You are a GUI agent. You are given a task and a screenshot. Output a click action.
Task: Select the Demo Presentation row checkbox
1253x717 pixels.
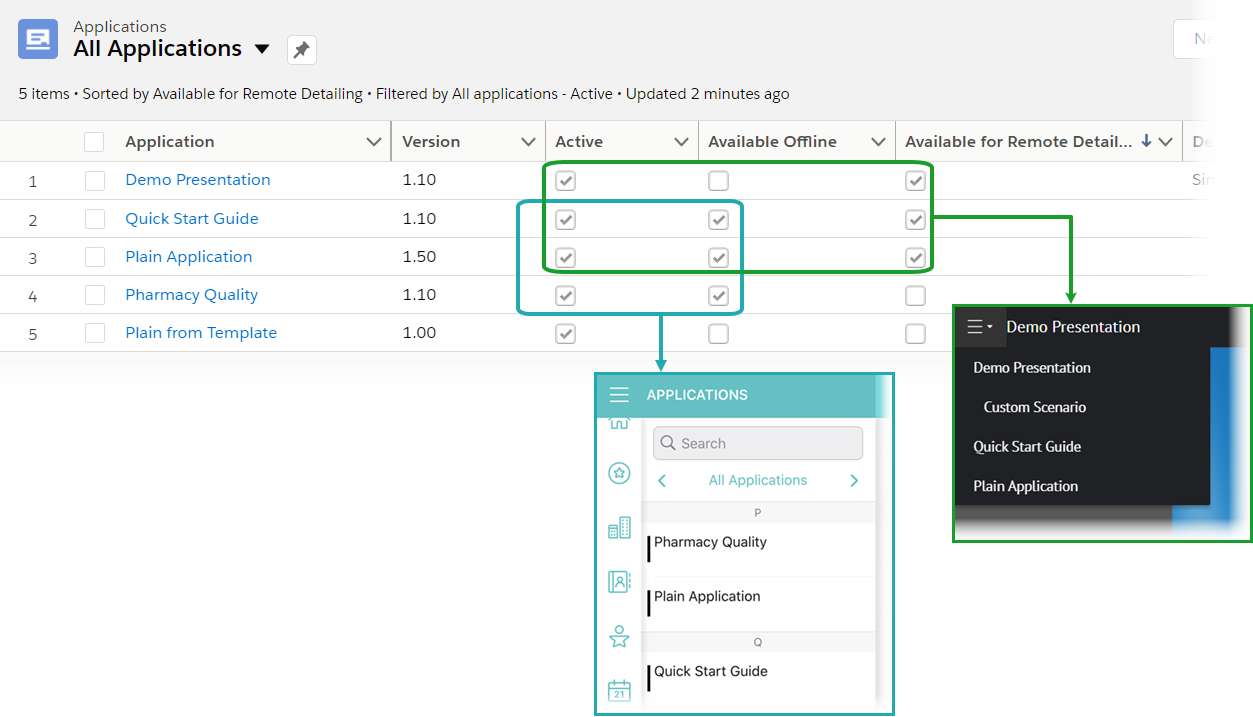pyautogui.click(x=95, y=181)
